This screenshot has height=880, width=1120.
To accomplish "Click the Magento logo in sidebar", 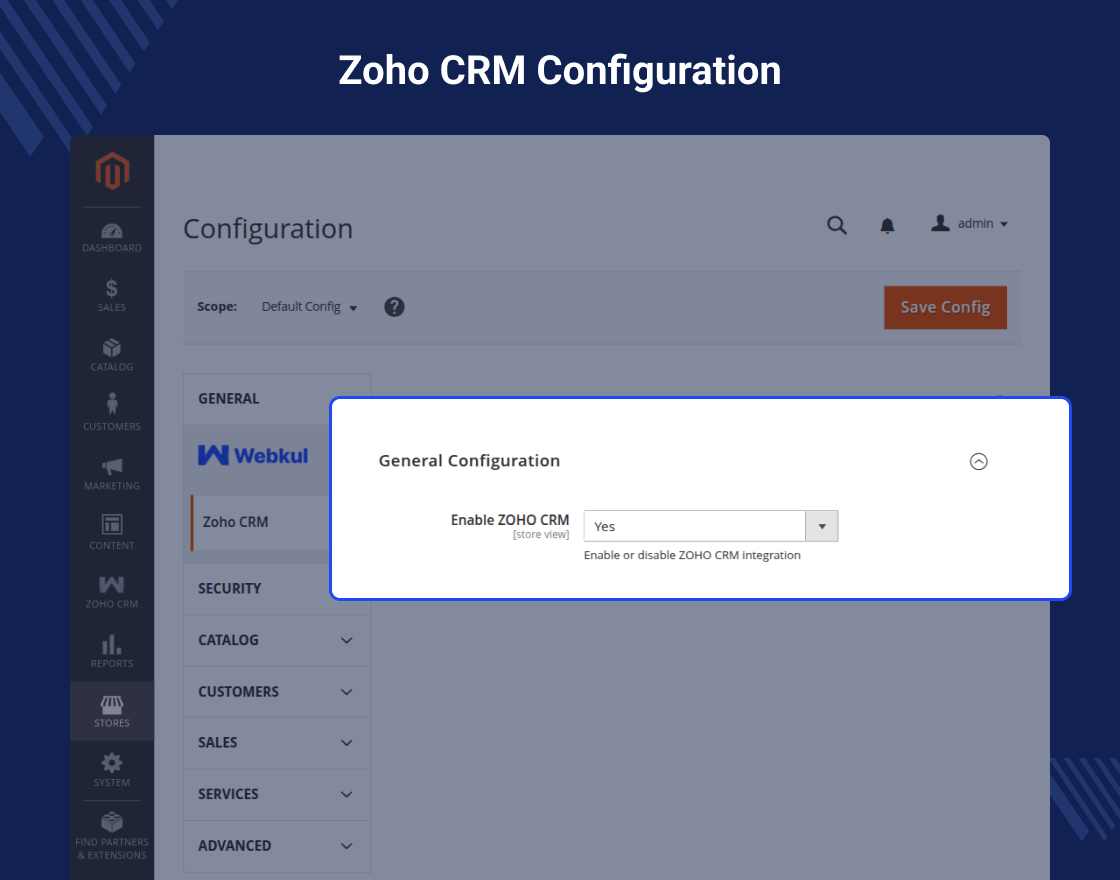I will click(112, 171).
